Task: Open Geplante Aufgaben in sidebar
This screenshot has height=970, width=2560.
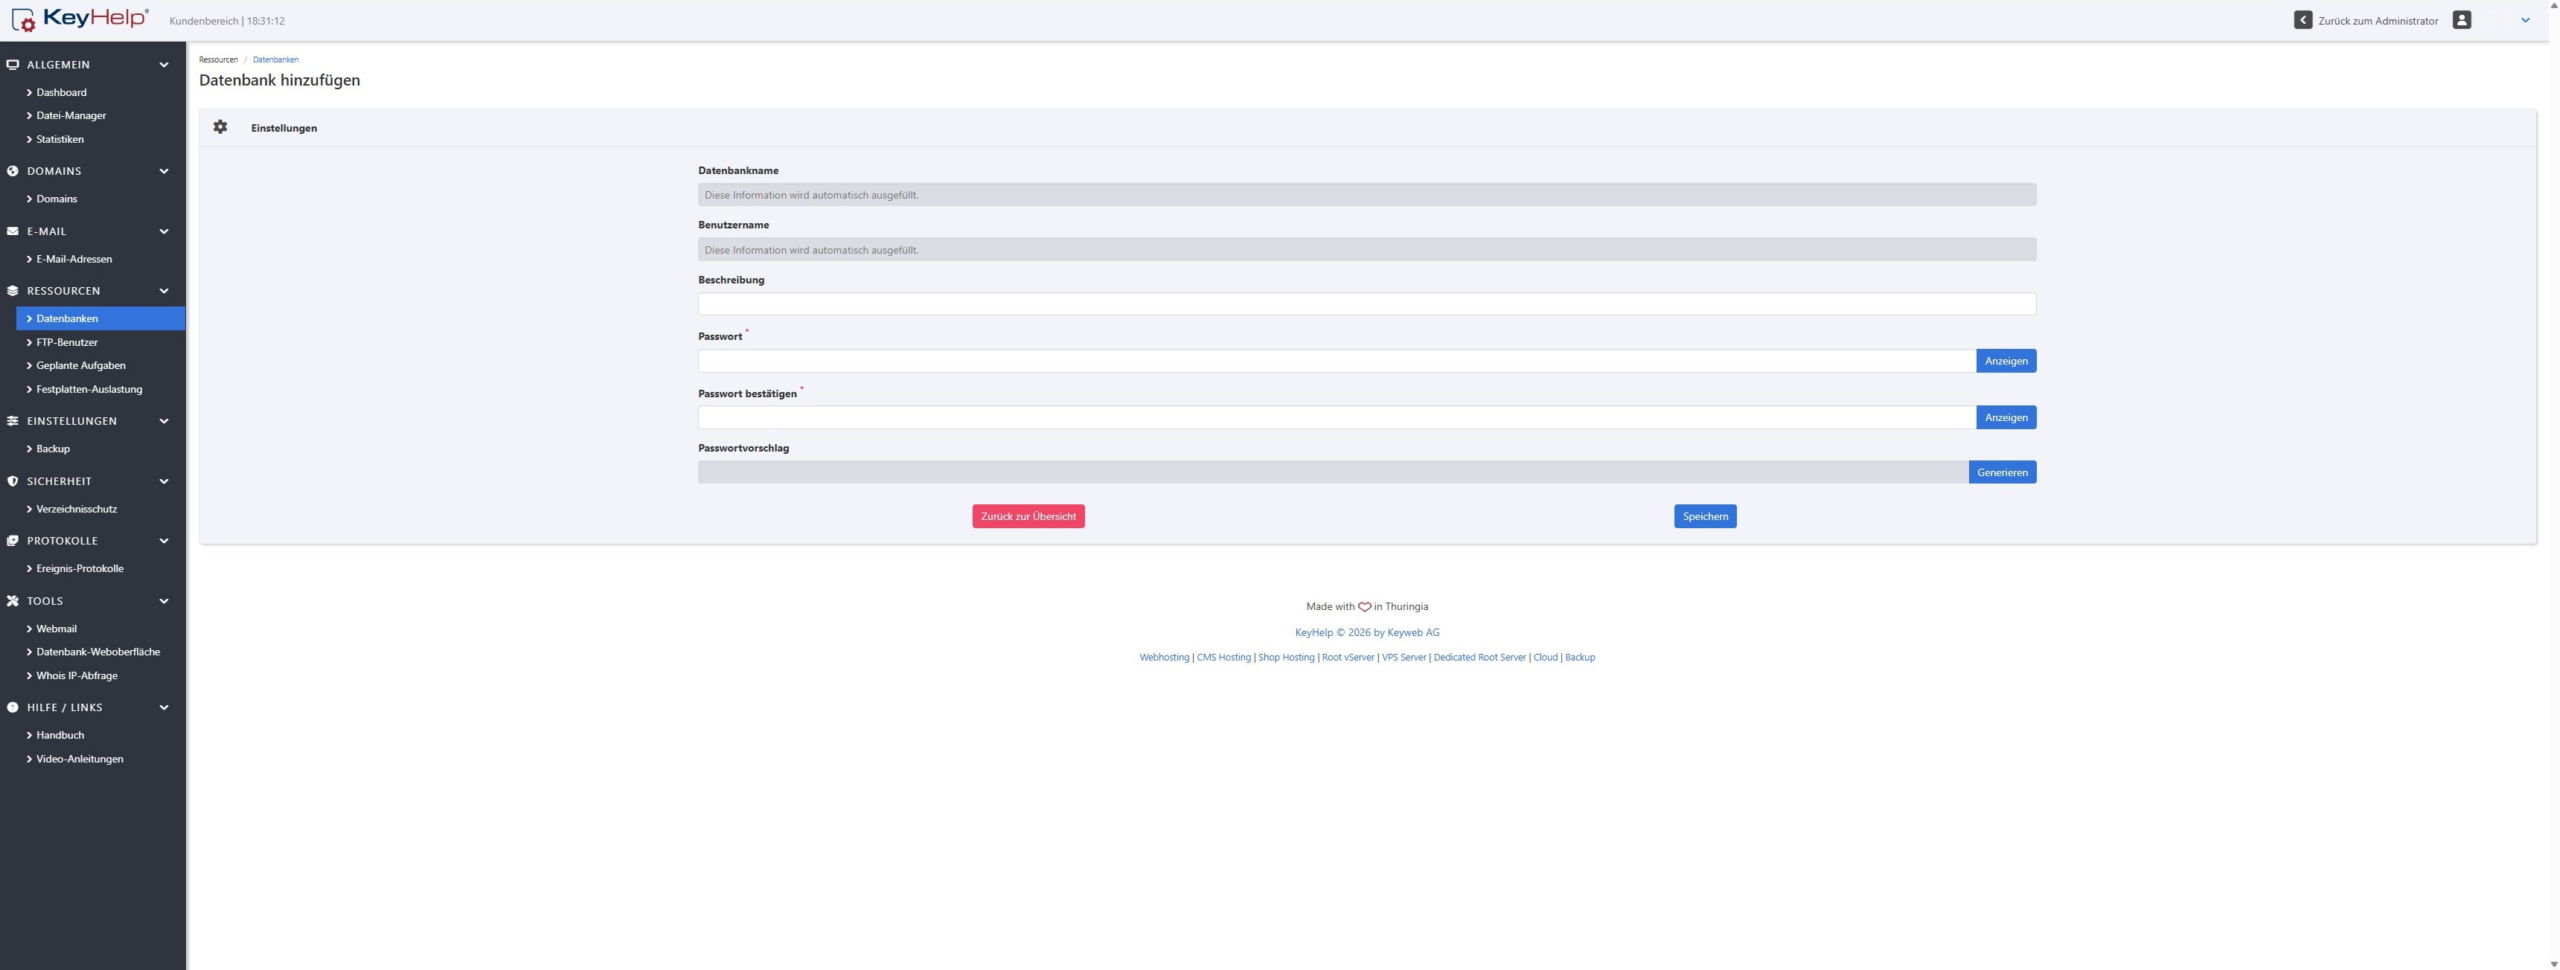Action: click(81, 365)
